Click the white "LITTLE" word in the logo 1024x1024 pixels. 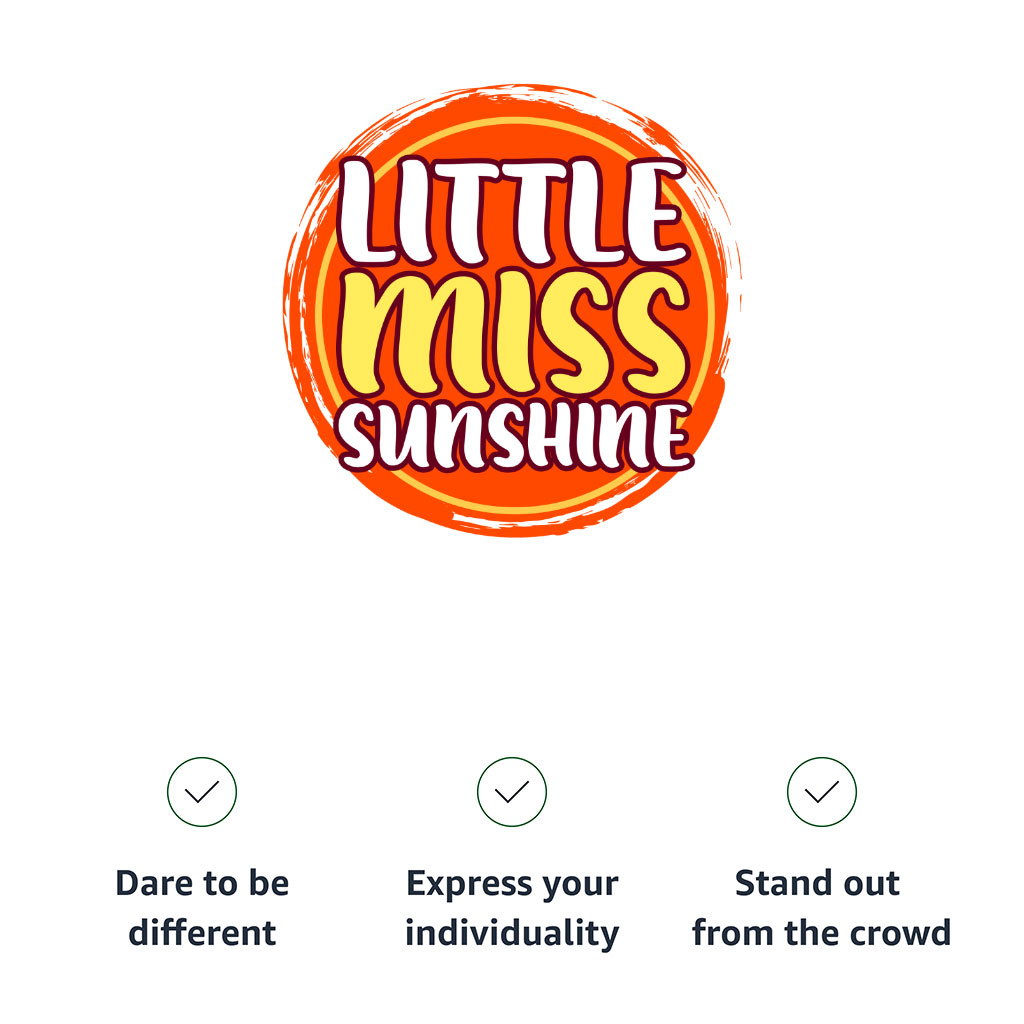click(x=512, y=213)
